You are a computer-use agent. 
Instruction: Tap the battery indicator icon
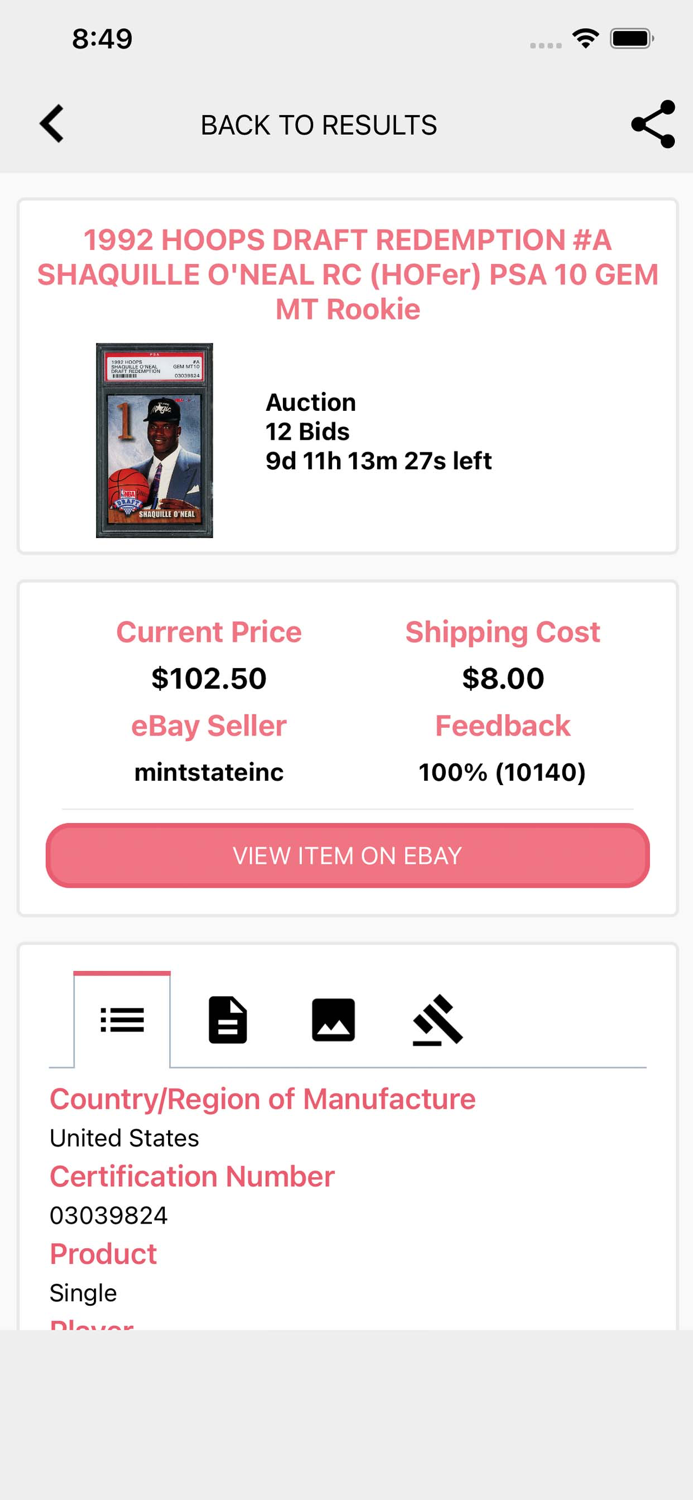pyautogui.click(x=633, y=38)
